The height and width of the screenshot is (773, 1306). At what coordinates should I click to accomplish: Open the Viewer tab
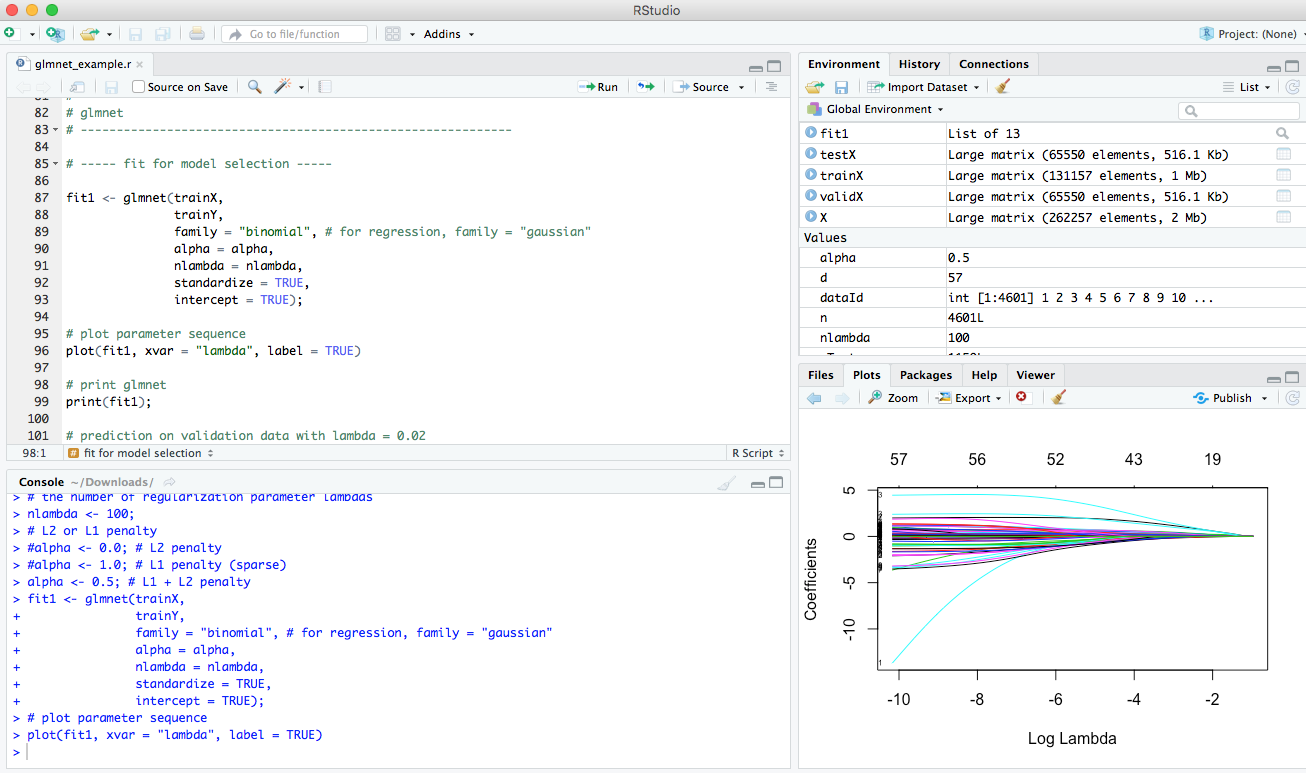[1036, 375]
